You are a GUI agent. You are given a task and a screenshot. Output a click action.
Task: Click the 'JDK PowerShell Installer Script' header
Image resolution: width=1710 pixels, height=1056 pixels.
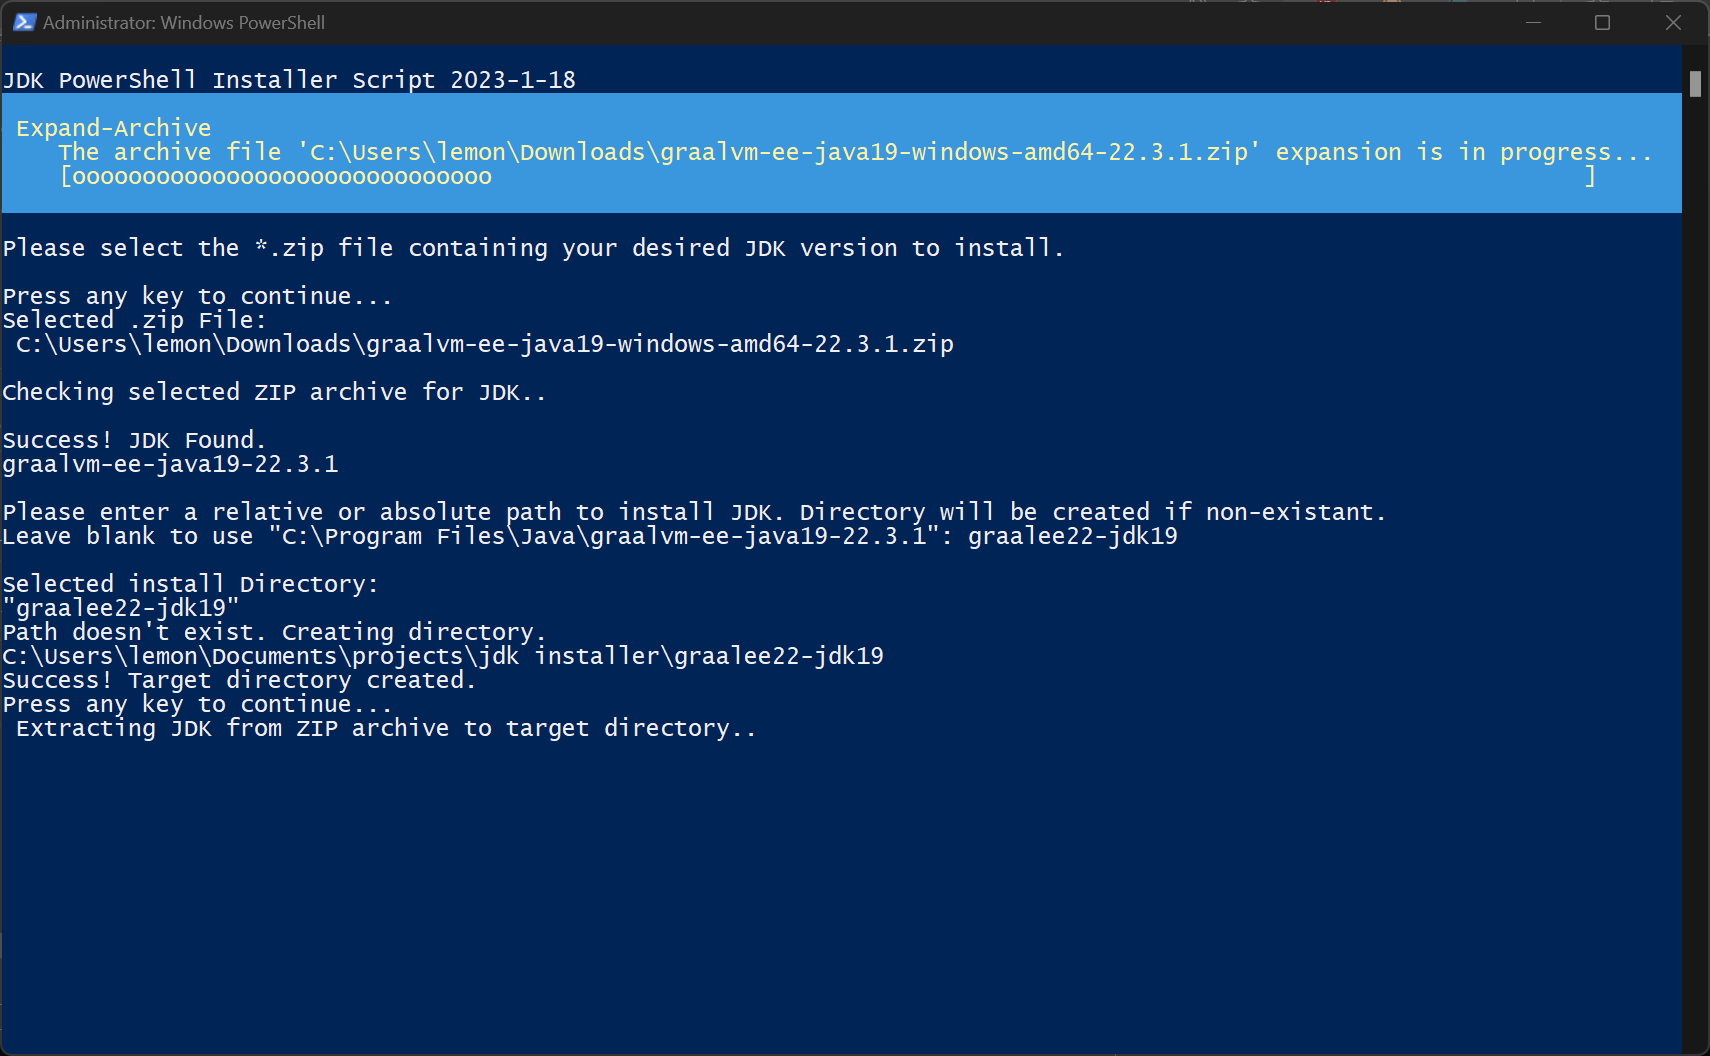pos(289,79)
